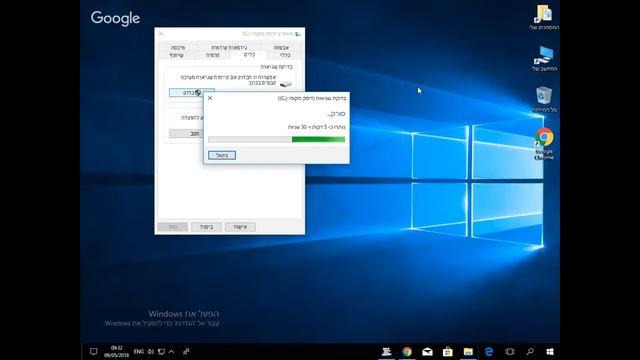
Task: Open the Sharing (שיתוף) tab
Action: pos(176,55)
